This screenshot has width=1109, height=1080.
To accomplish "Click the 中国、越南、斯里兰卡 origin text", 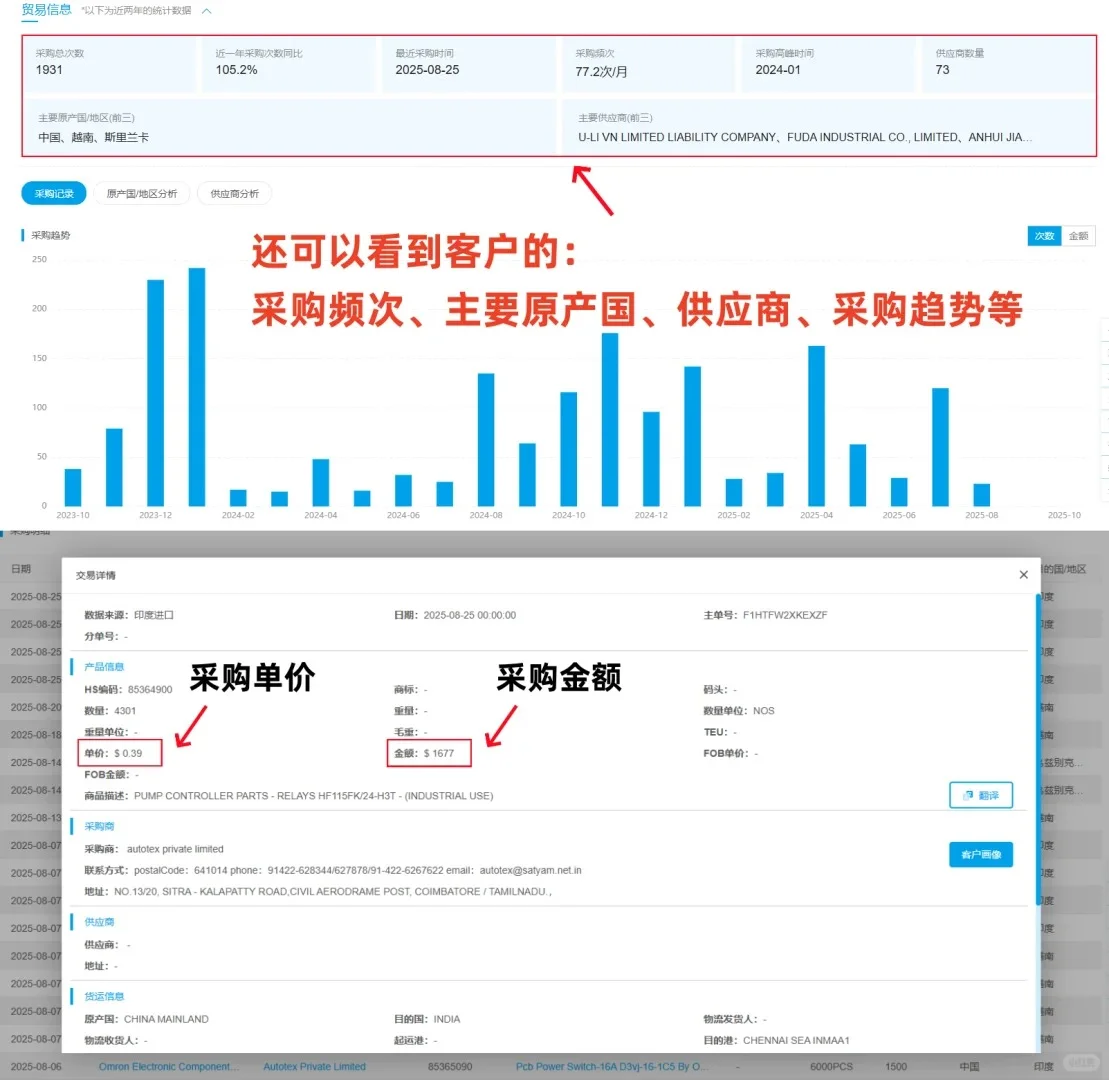I will (x=93, y=137).
